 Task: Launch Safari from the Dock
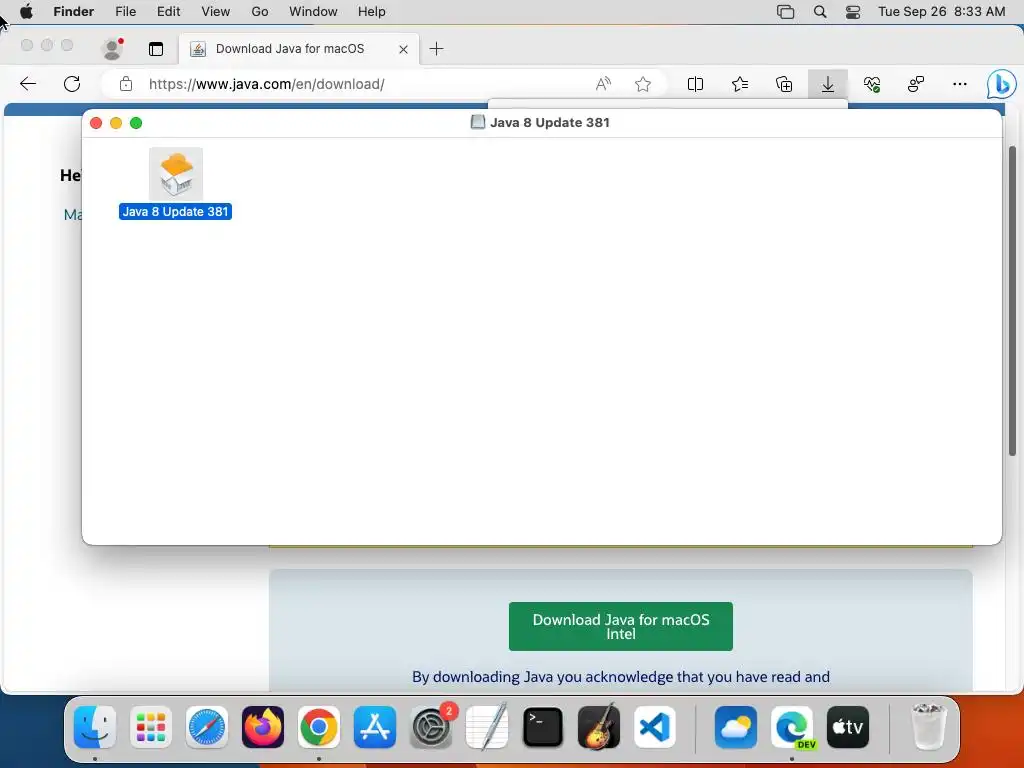tap(207, 727)
